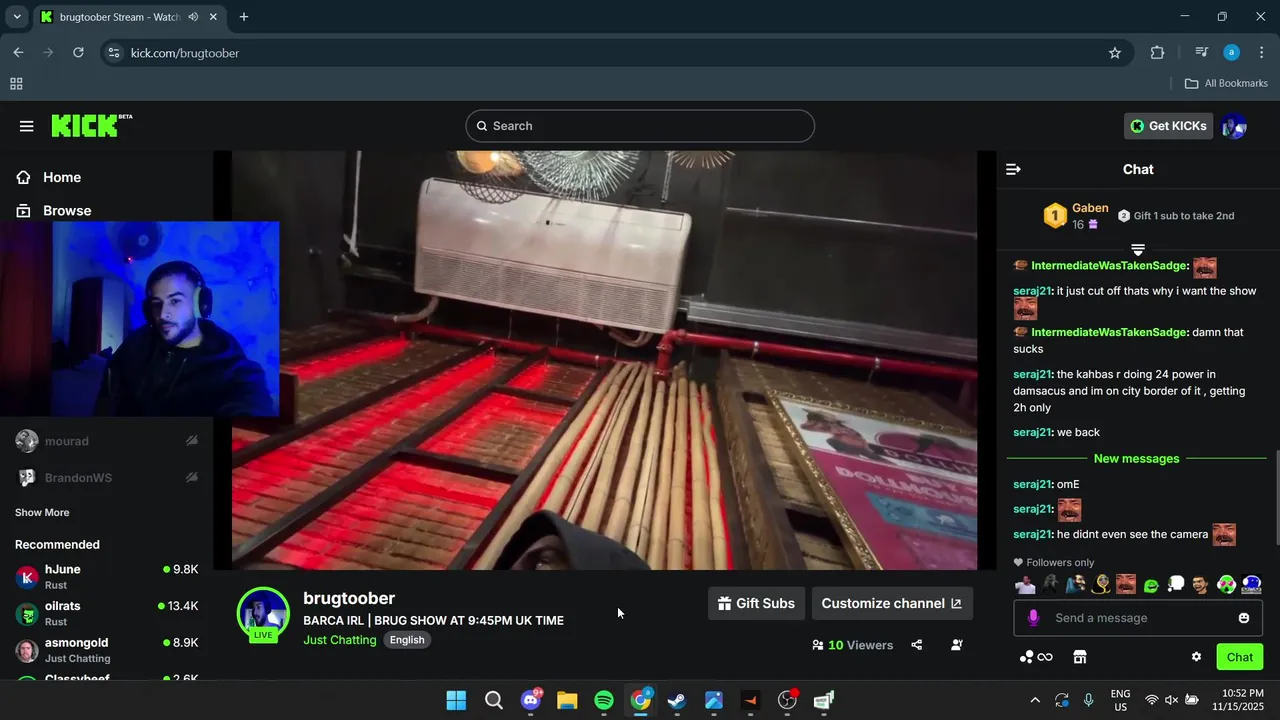Open the hamburger sidebar menu
This screenshot has height=720, width=1280.
(26, 126)
